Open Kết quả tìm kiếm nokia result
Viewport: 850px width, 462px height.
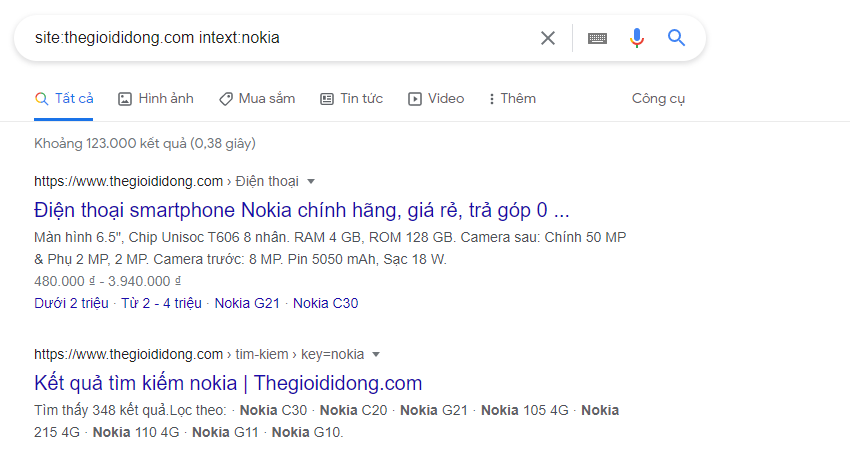[x=228, y=382]
